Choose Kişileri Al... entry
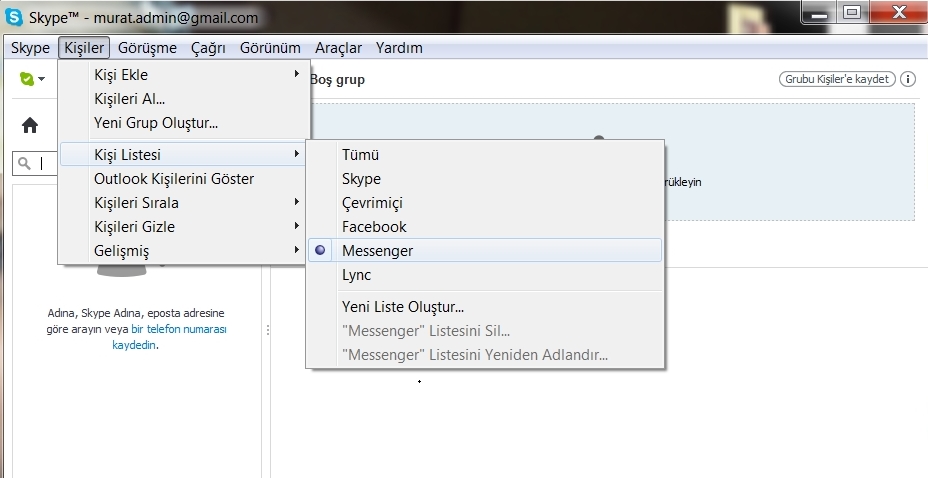Screen dimensions: 928x478 [183, 99]
